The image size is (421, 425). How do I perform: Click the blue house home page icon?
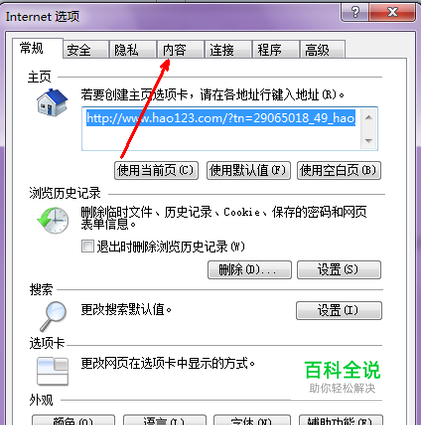click(52, 102)
